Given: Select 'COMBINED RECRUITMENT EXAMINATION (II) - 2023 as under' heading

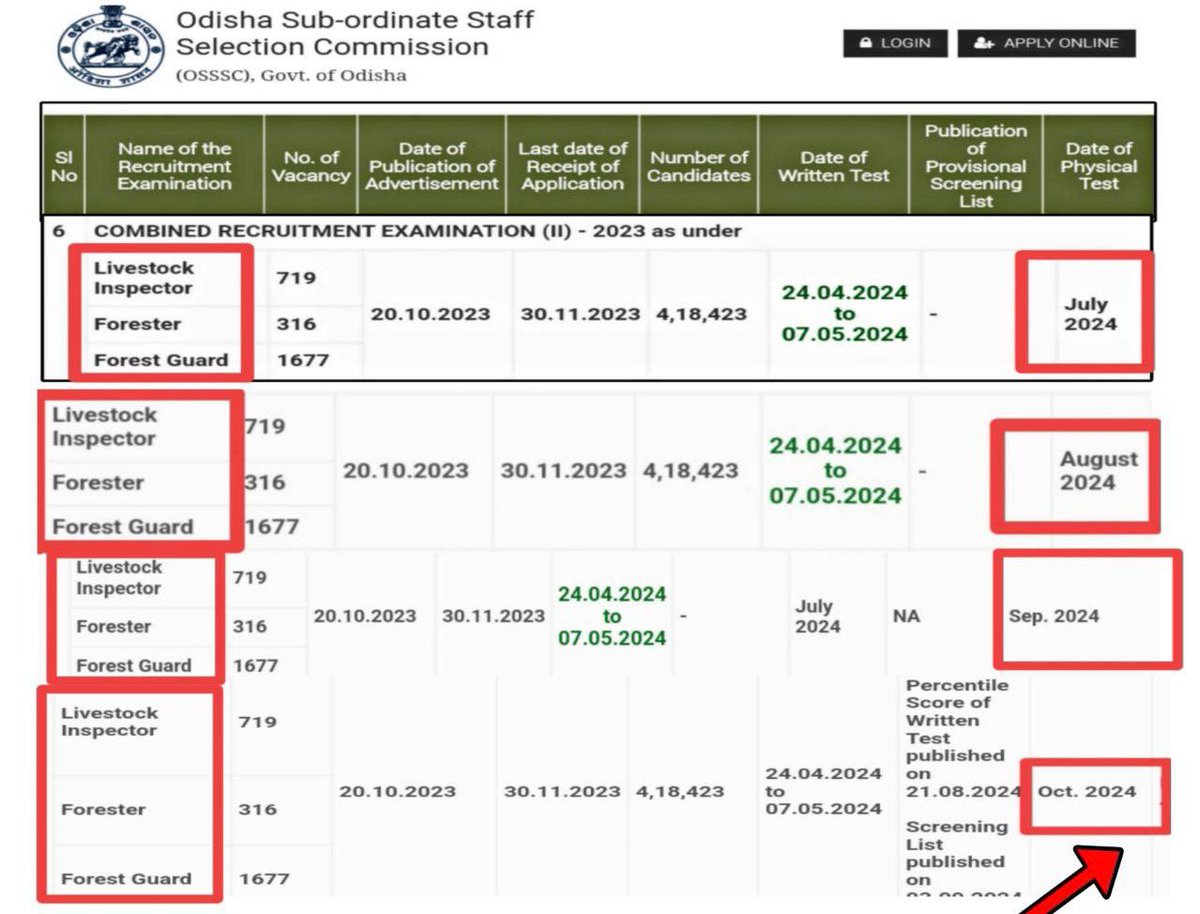Looking at the screenshot, I should (x=417, y=231).
